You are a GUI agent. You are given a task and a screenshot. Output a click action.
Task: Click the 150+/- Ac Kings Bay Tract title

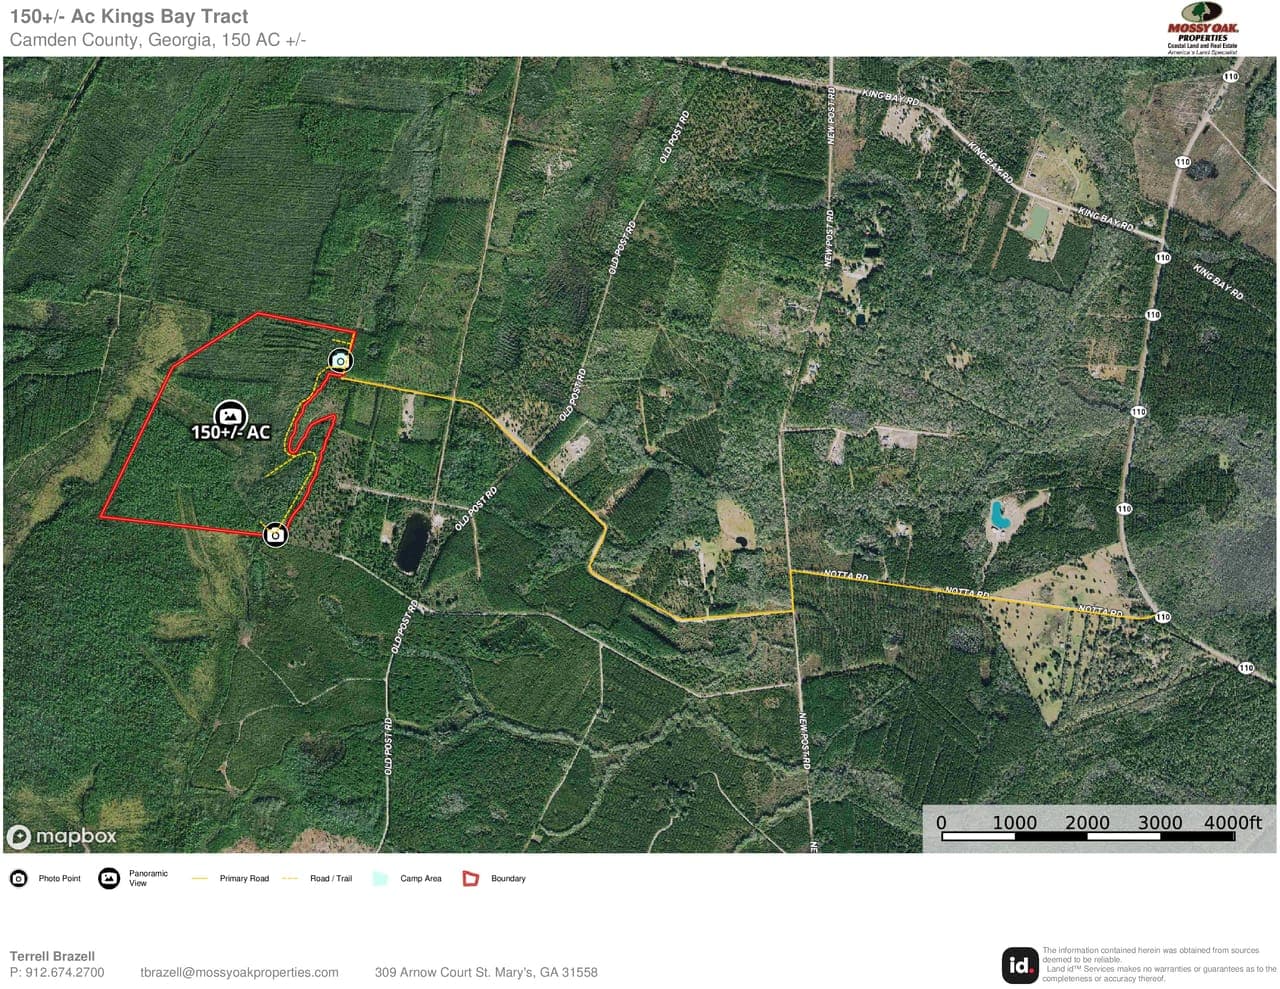129,16
